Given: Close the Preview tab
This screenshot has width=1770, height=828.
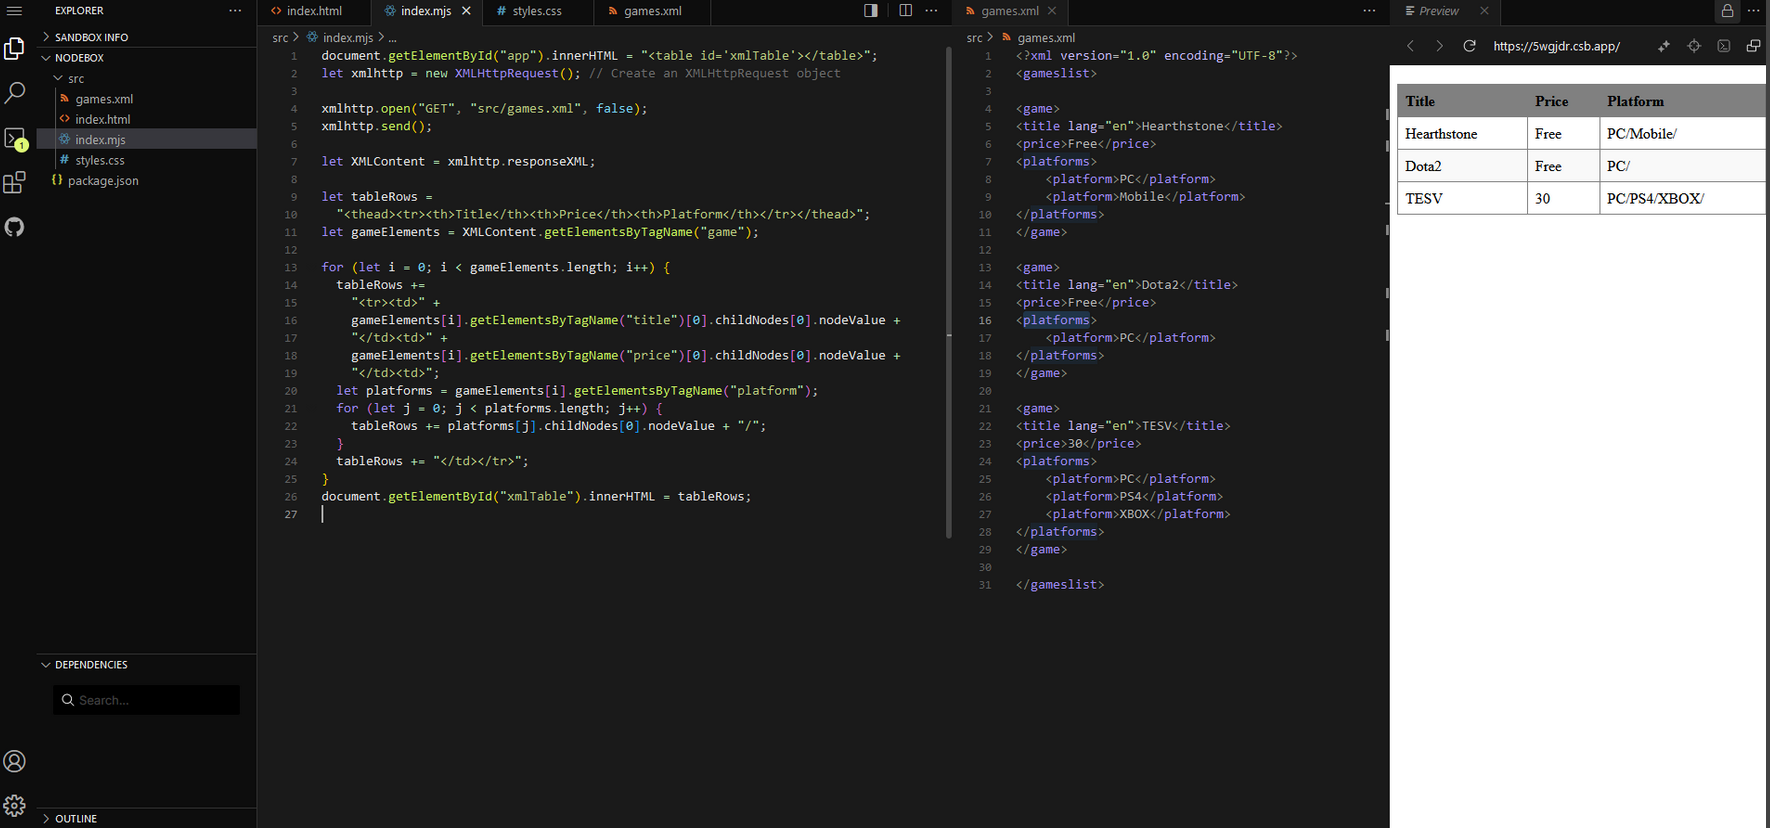Looking at the screenshot, I should (x=1484, y=11).
